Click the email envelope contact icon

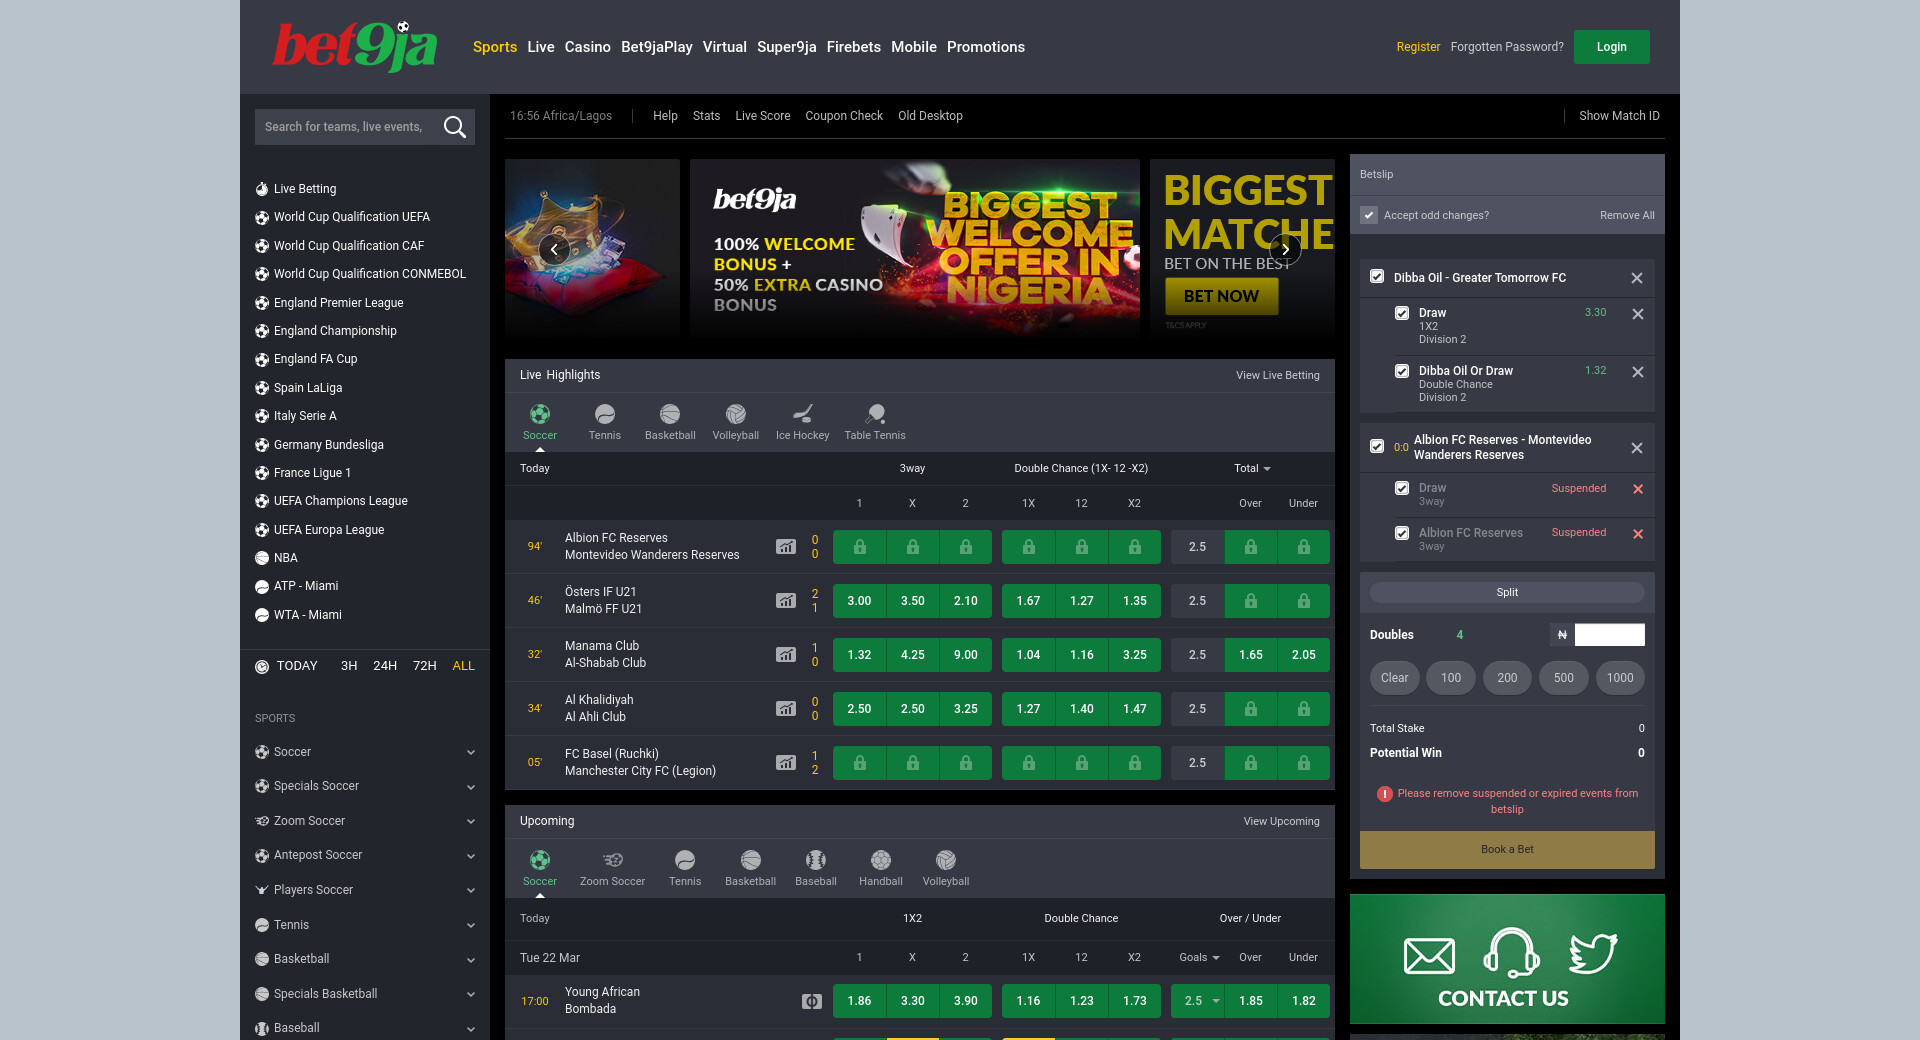[1429, 956]
